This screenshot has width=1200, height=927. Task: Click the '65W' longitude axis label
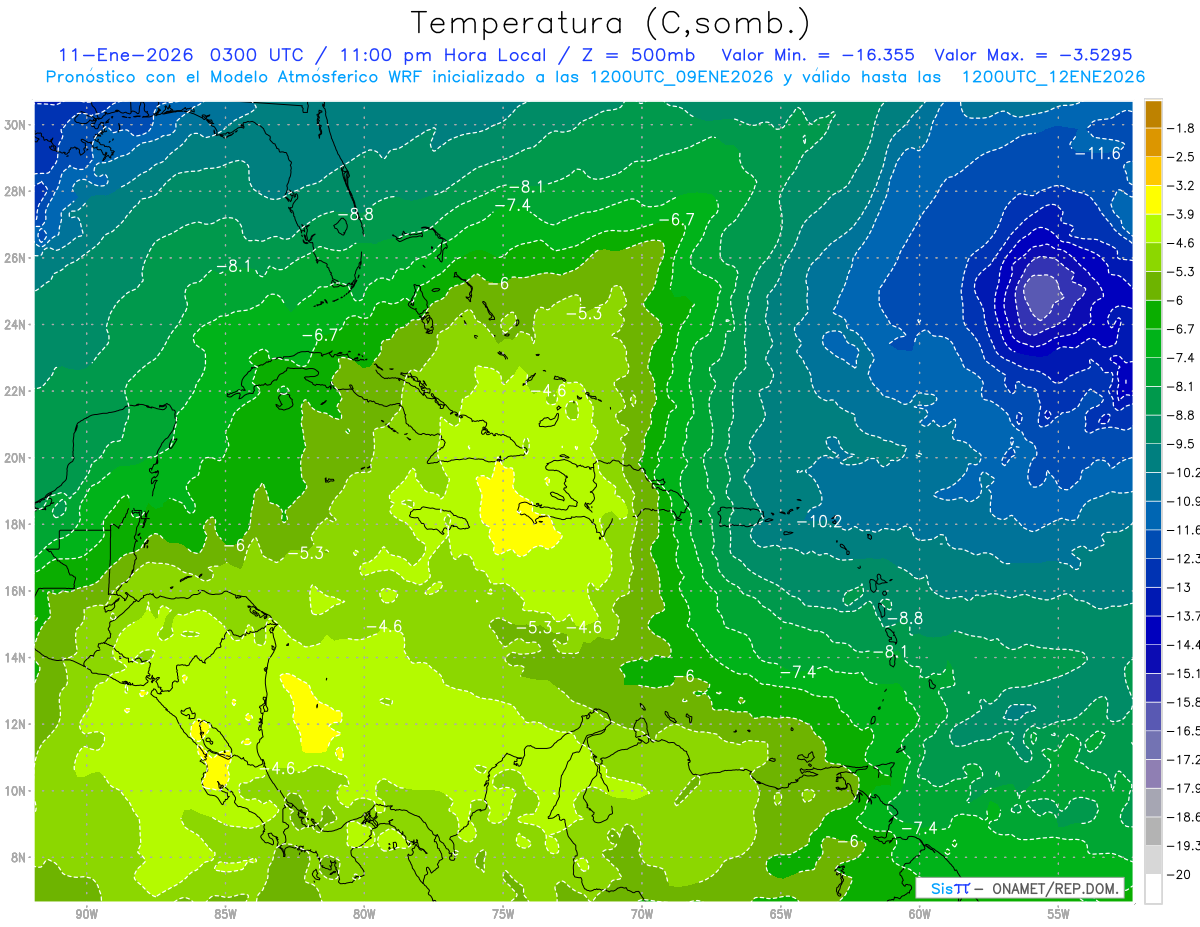coord(781,914)
